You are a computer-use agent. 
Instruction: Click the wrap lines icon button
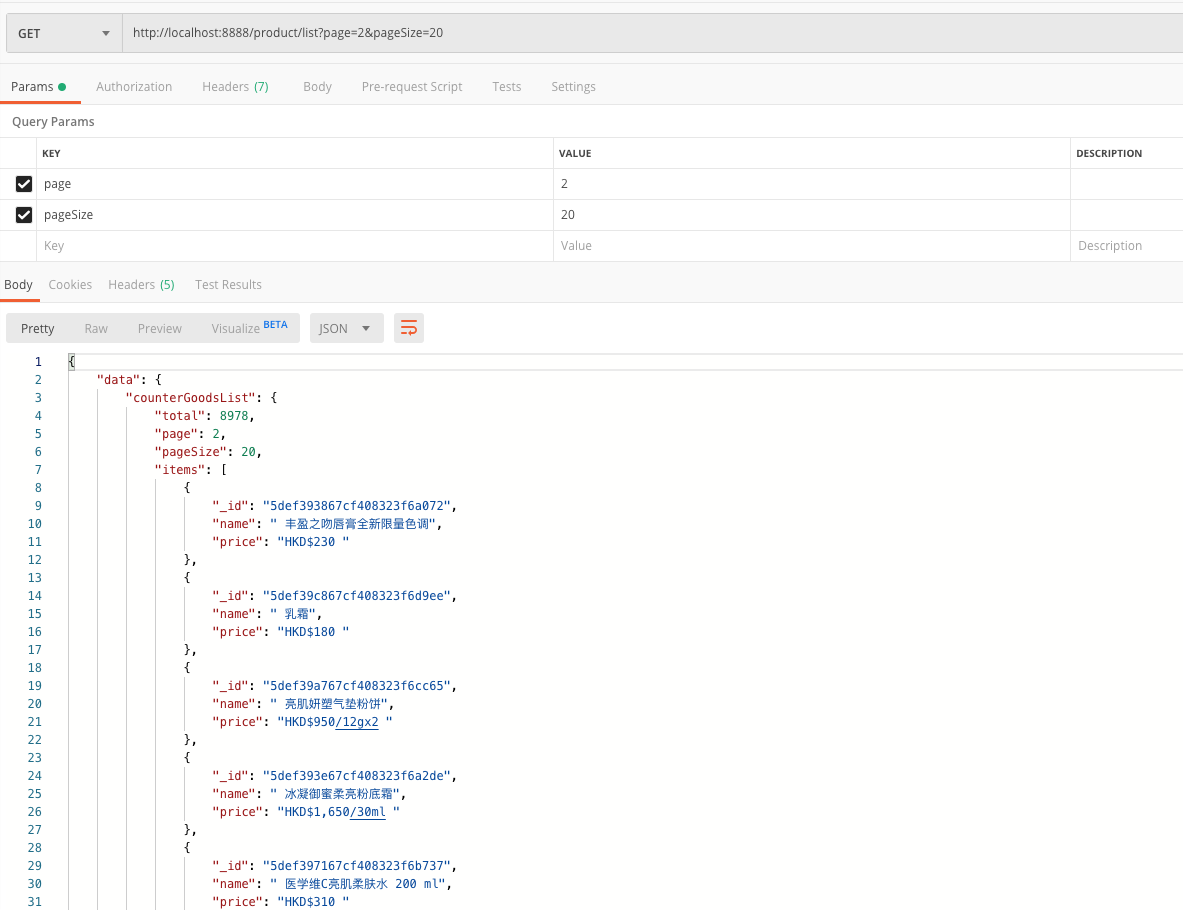(408, 328)
